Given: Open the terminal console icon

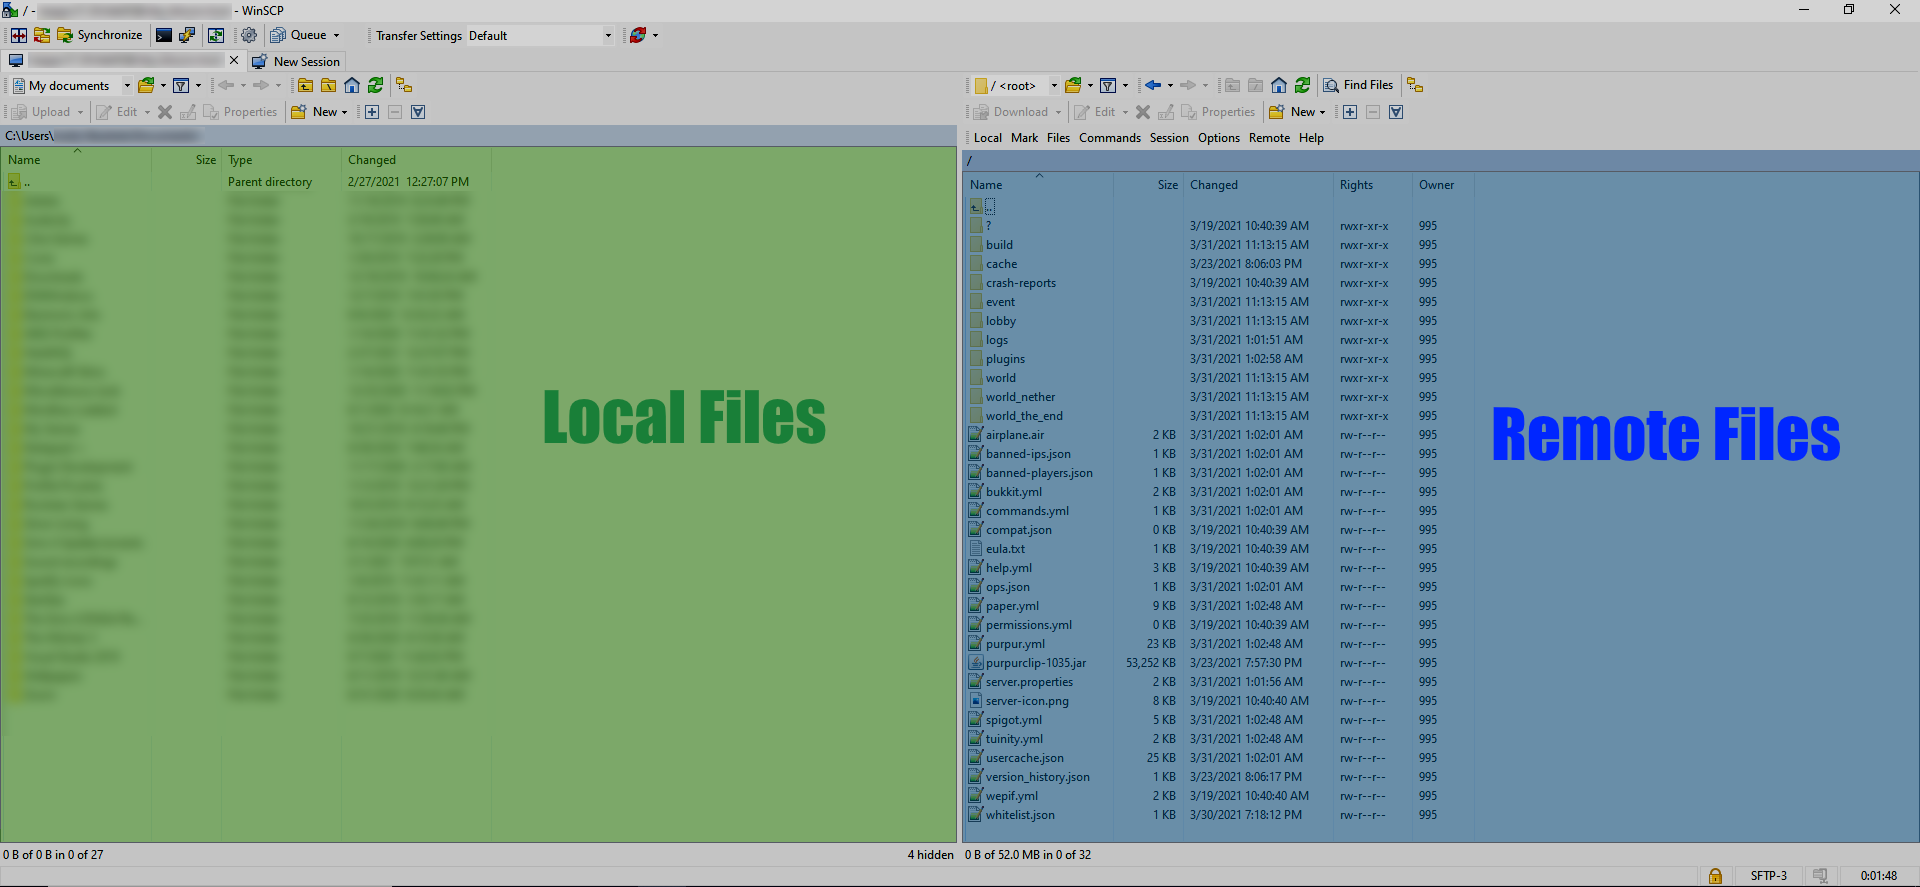Looking at the screenshot, I should coord(164,35).
